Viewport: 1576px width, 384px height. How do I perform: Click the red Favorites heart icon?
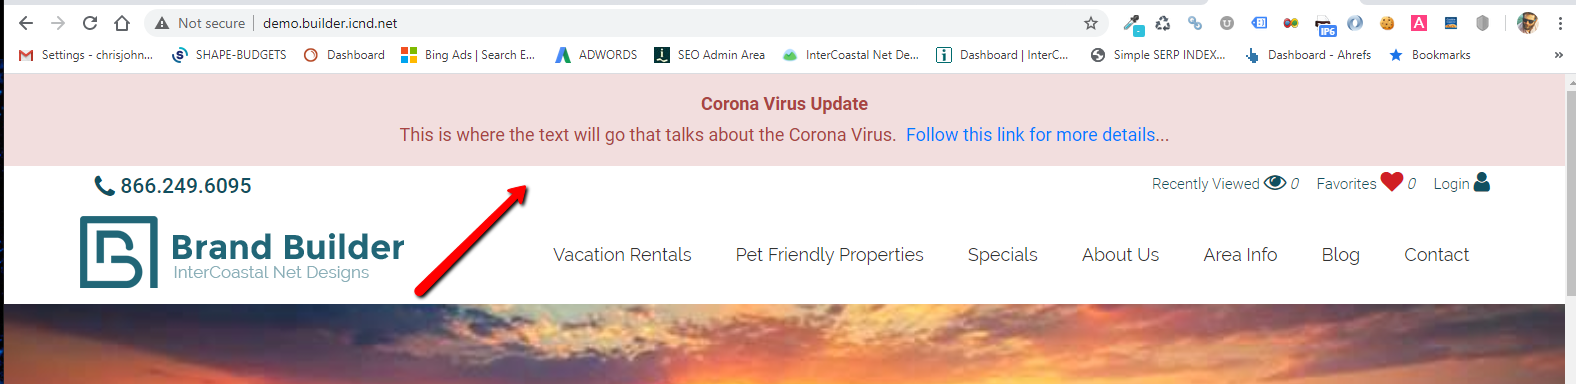[1392, 182]
